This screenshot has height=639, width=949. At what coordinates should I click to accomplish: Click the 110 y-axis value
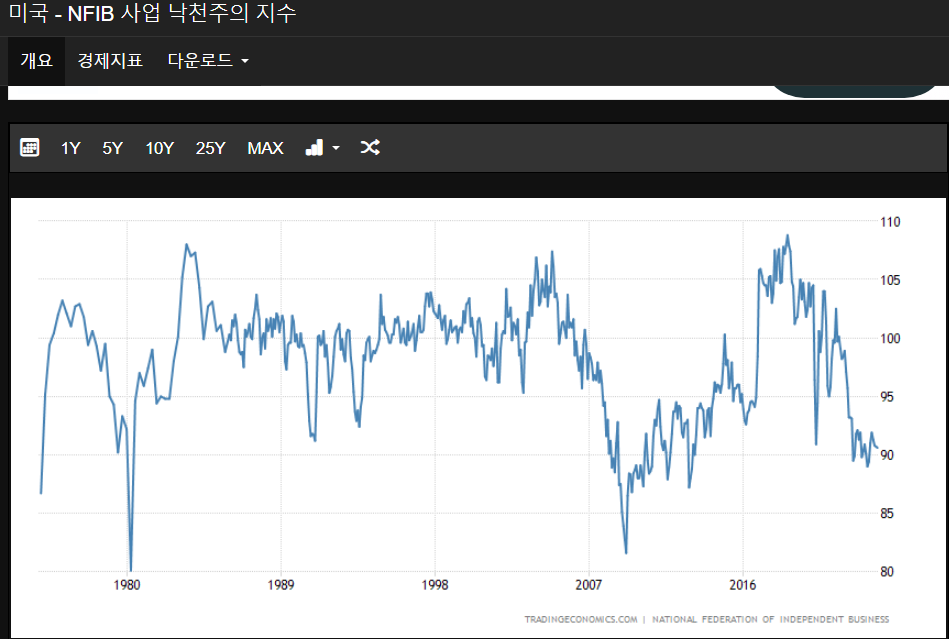(x=890, y=222)
